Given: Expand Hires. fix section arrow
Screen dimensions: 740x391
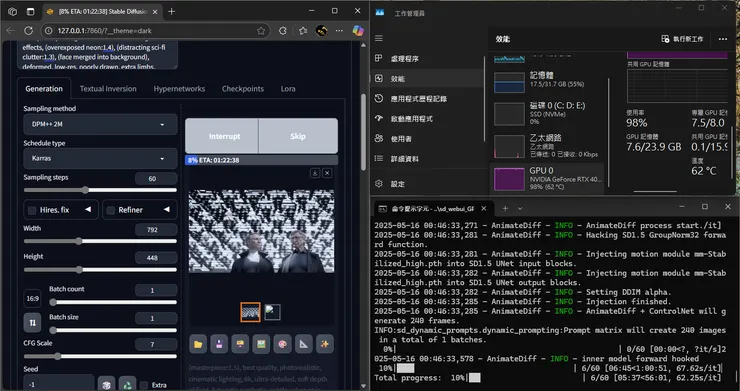Looking at the screenshot, I should pyautogui.click(x=88, y=209).
